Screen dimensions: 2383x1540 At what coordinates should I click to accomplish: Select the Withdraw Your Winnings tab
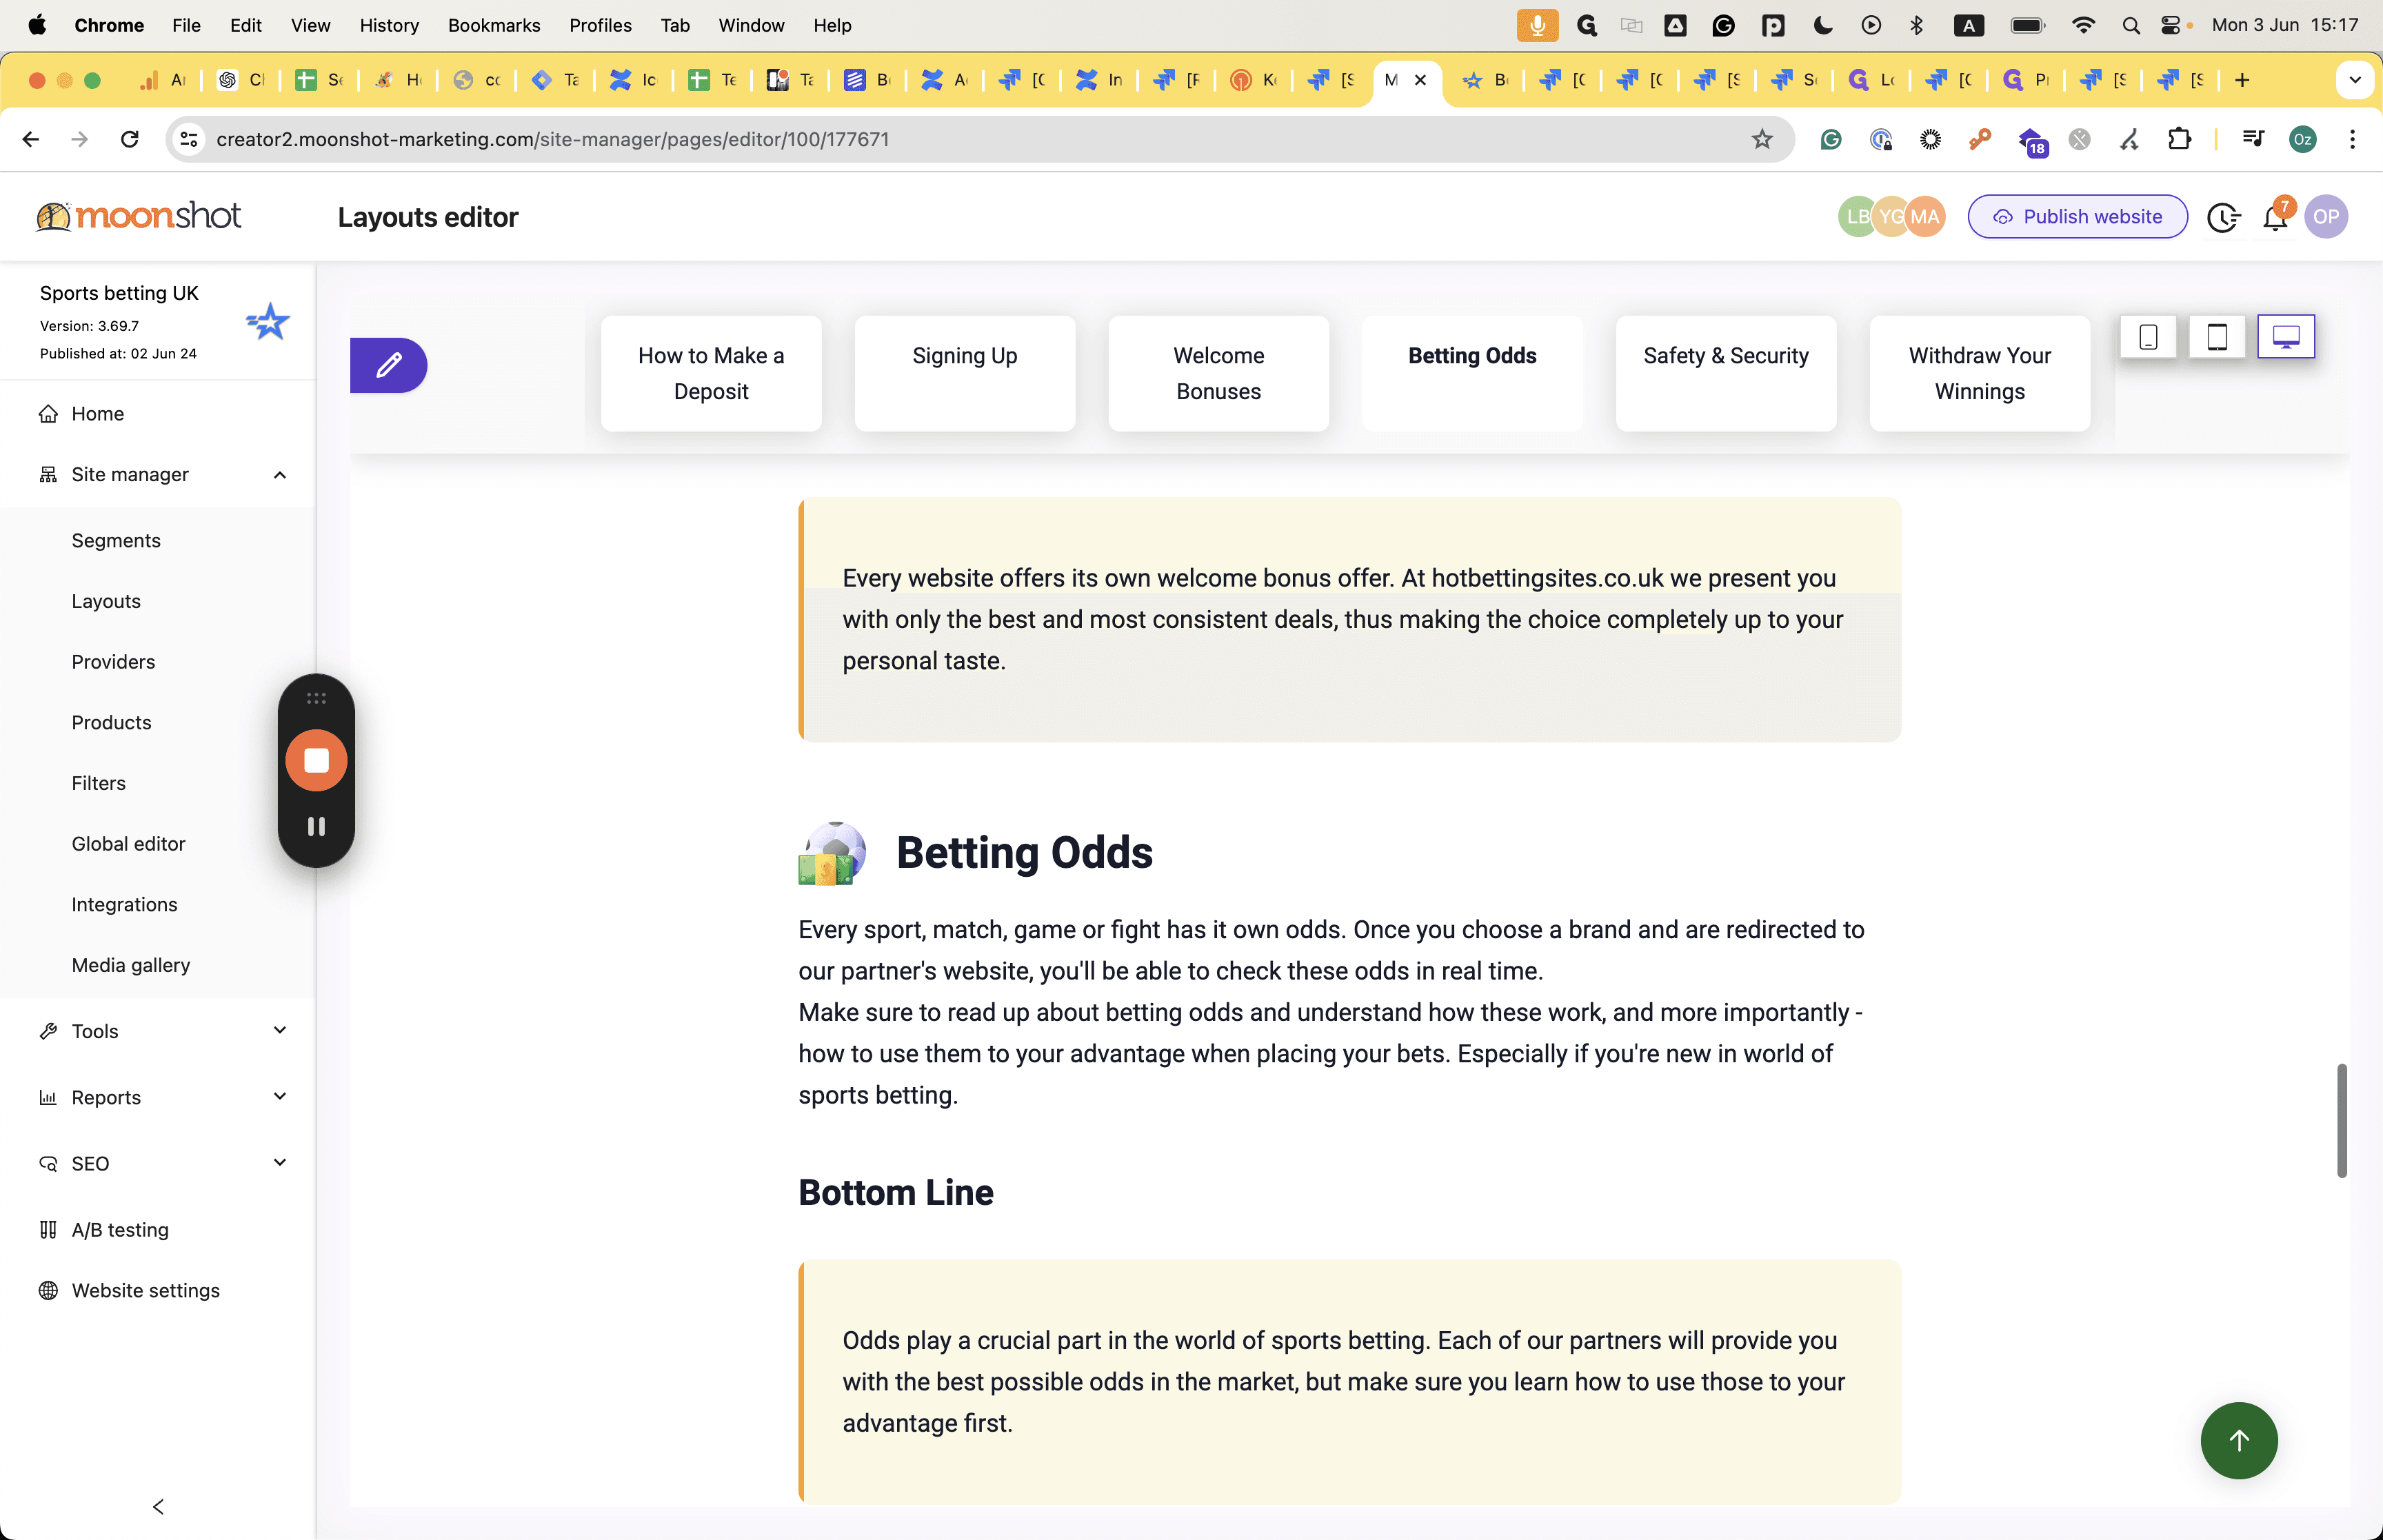point(1980,374)
